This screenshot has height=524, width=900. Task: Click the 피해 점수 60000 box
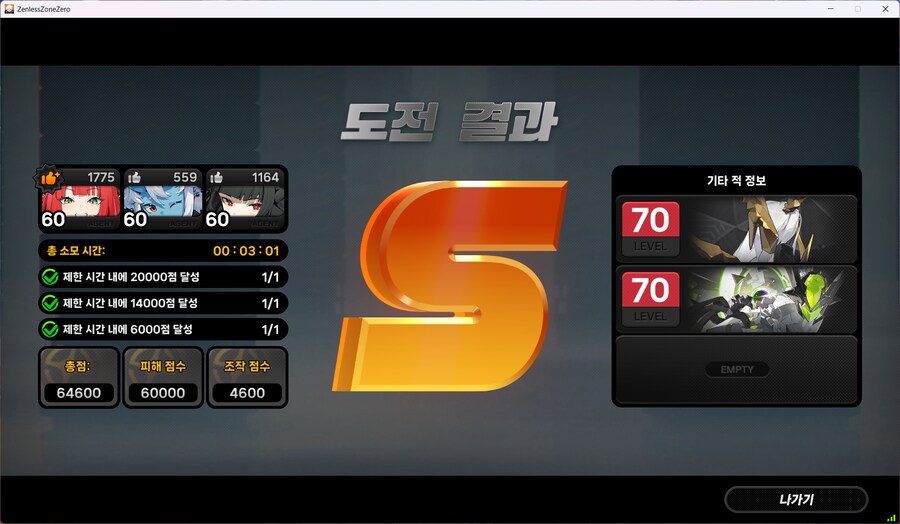tap(163, 377)
